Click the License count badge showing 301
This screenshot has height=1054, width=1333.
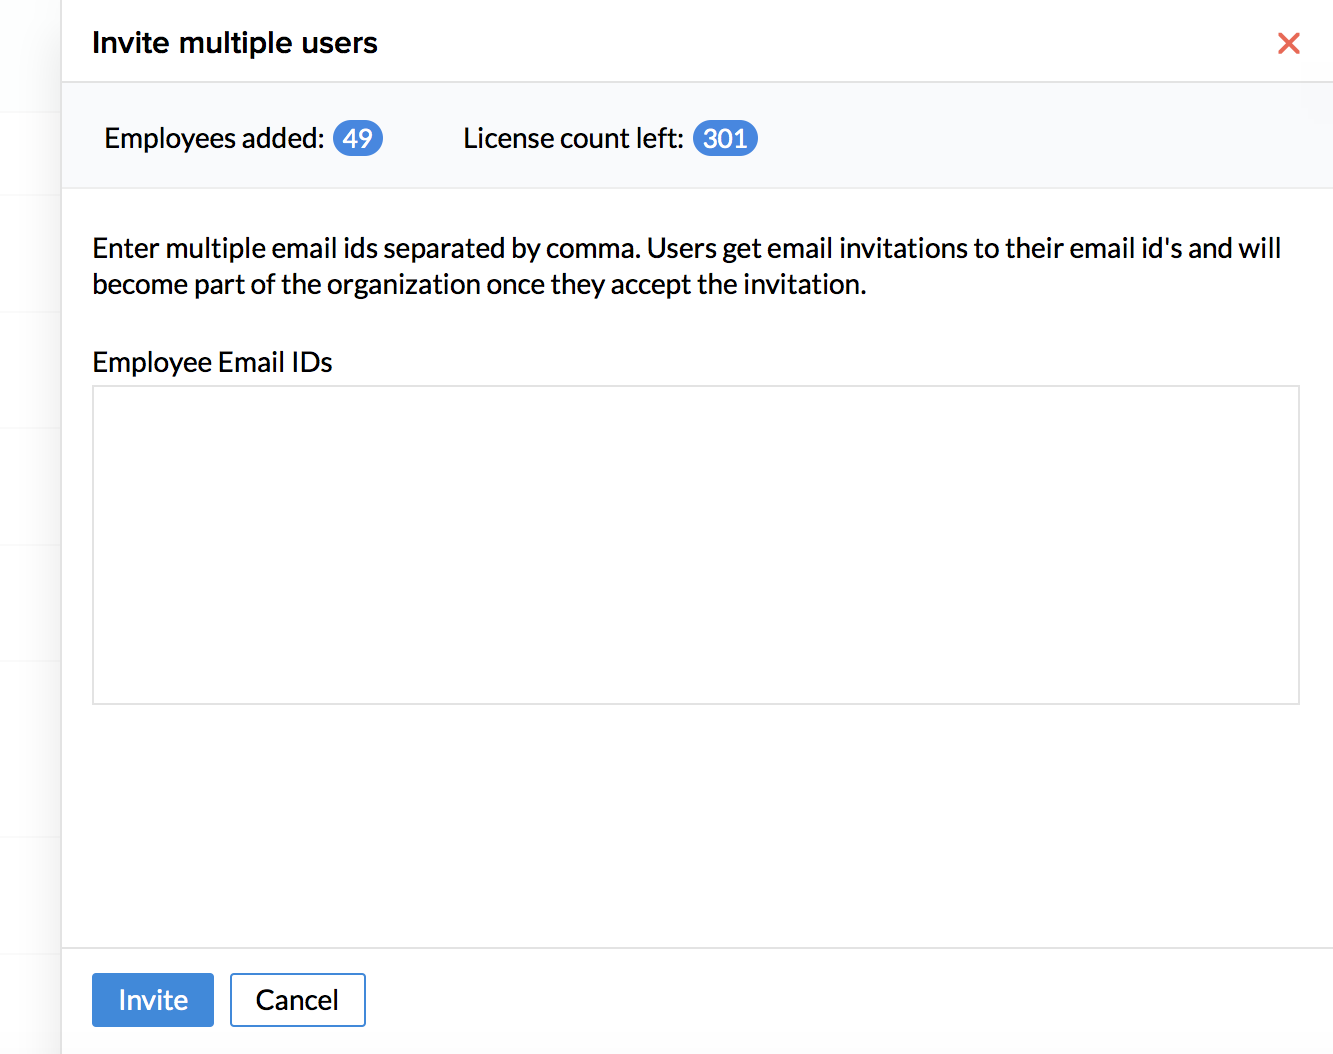(x=725, y=138)
